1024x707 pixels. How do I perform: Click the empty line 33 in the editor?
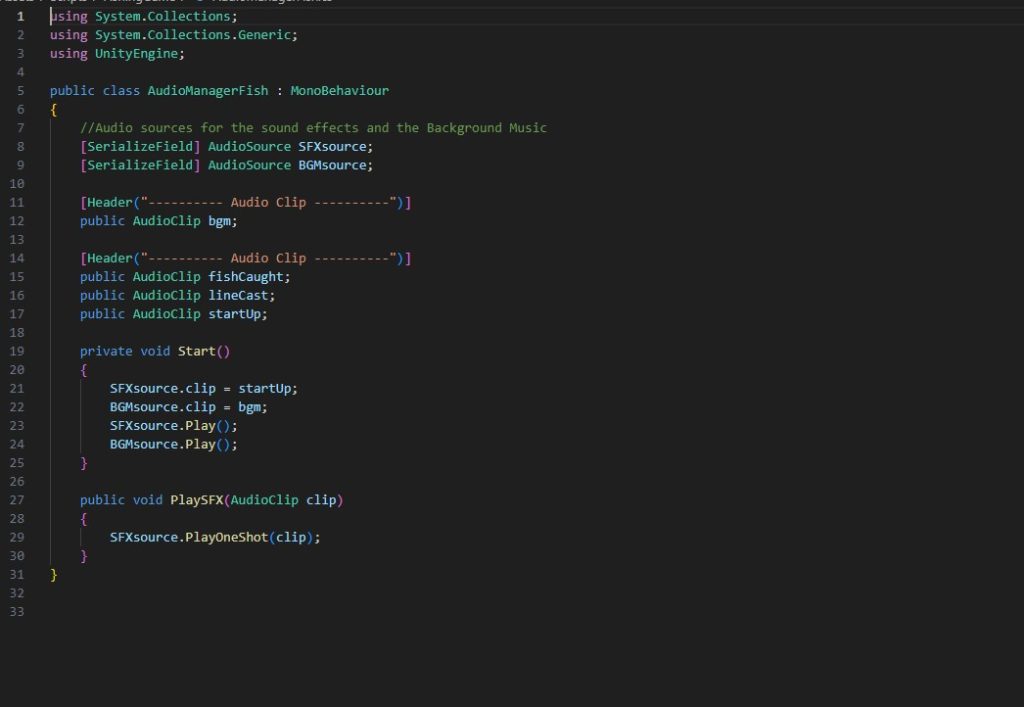pos(300,611)
